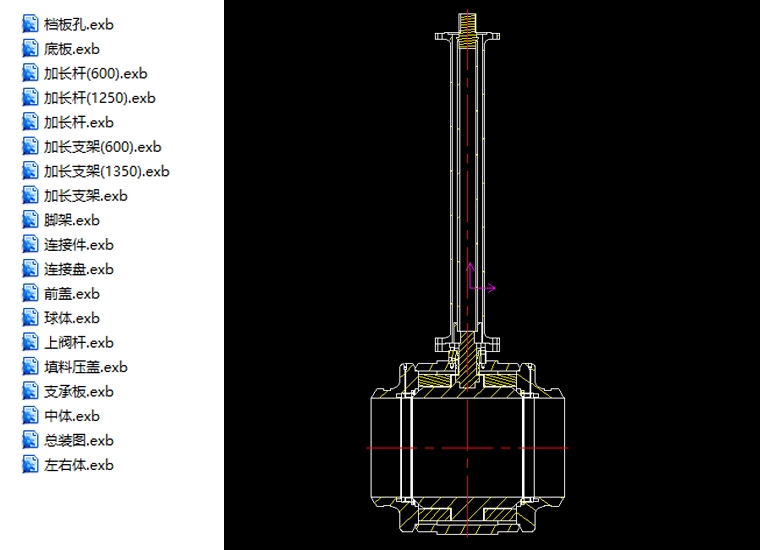This screenshot has width=760, height=550.
Task: Select the file name 加长杆.exb
Action: click(78, 122)
